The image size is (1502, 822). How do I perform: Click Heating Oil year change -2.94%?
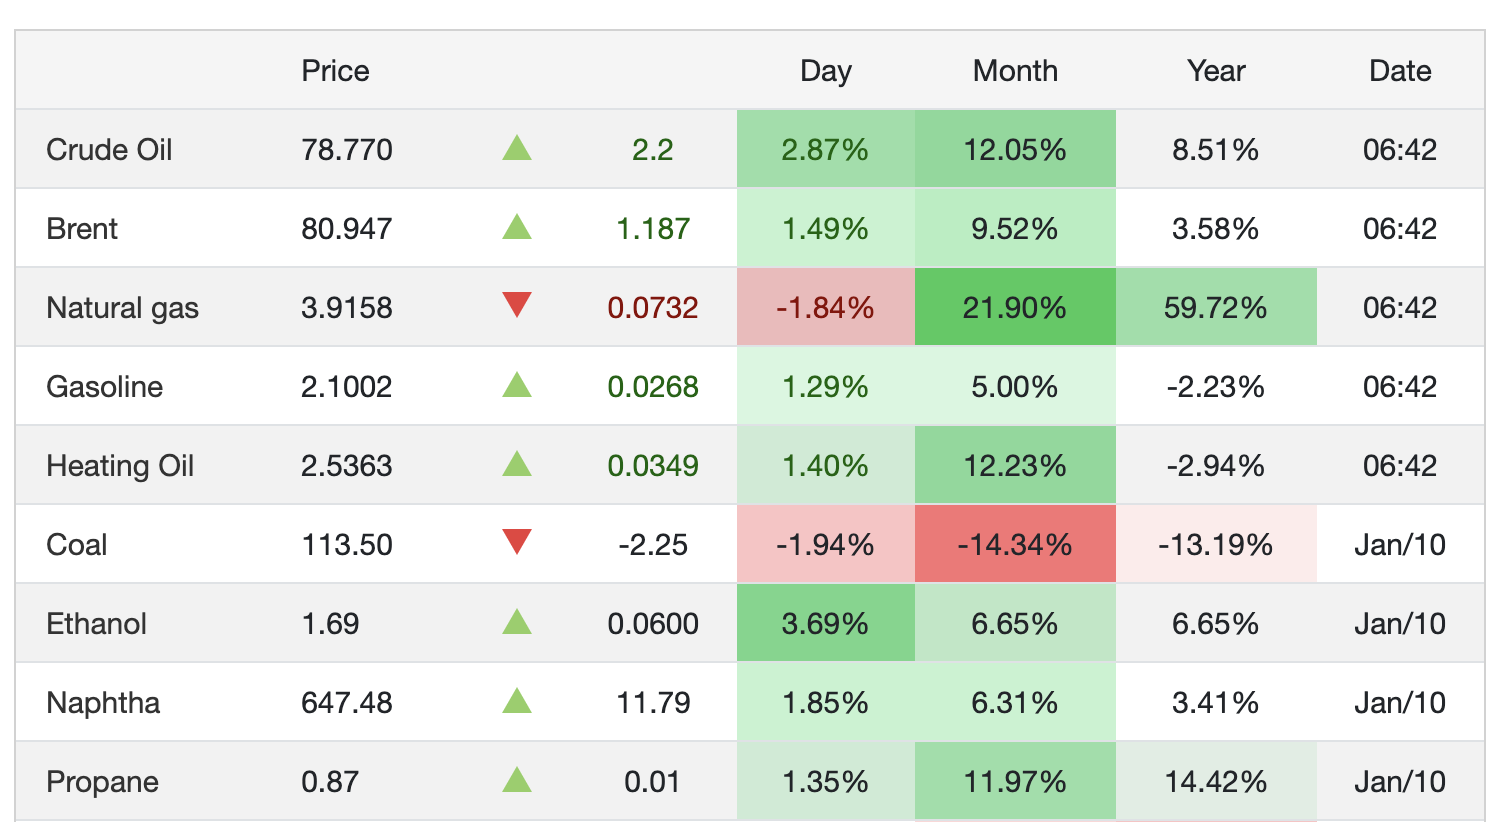1216,466
